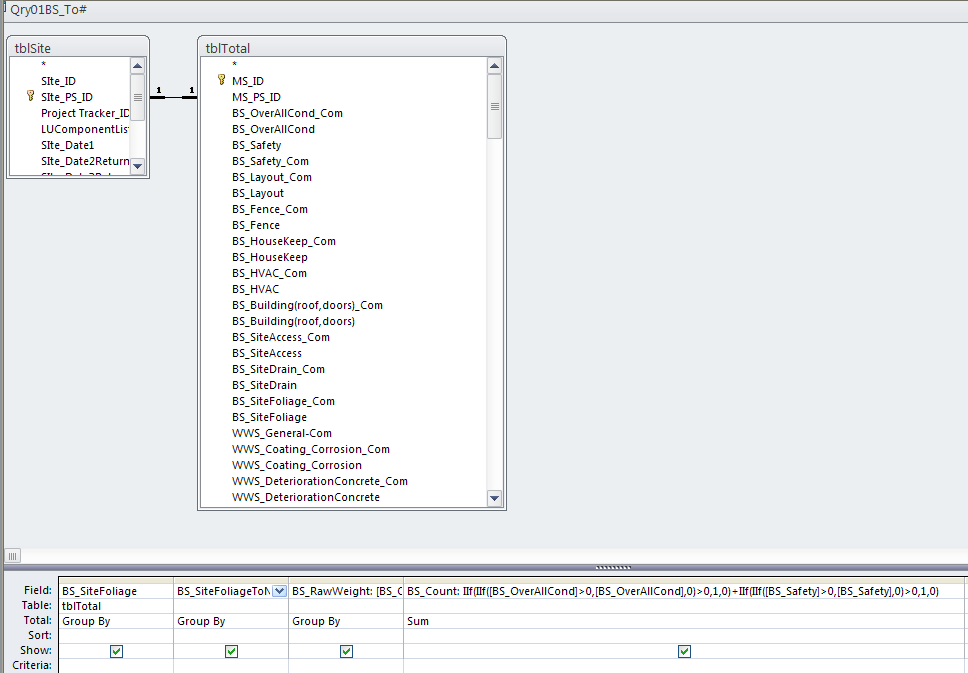Click the tblSite vertical scrollbar thumb
This screenshot has height=673, width=968.
point(138,98)
